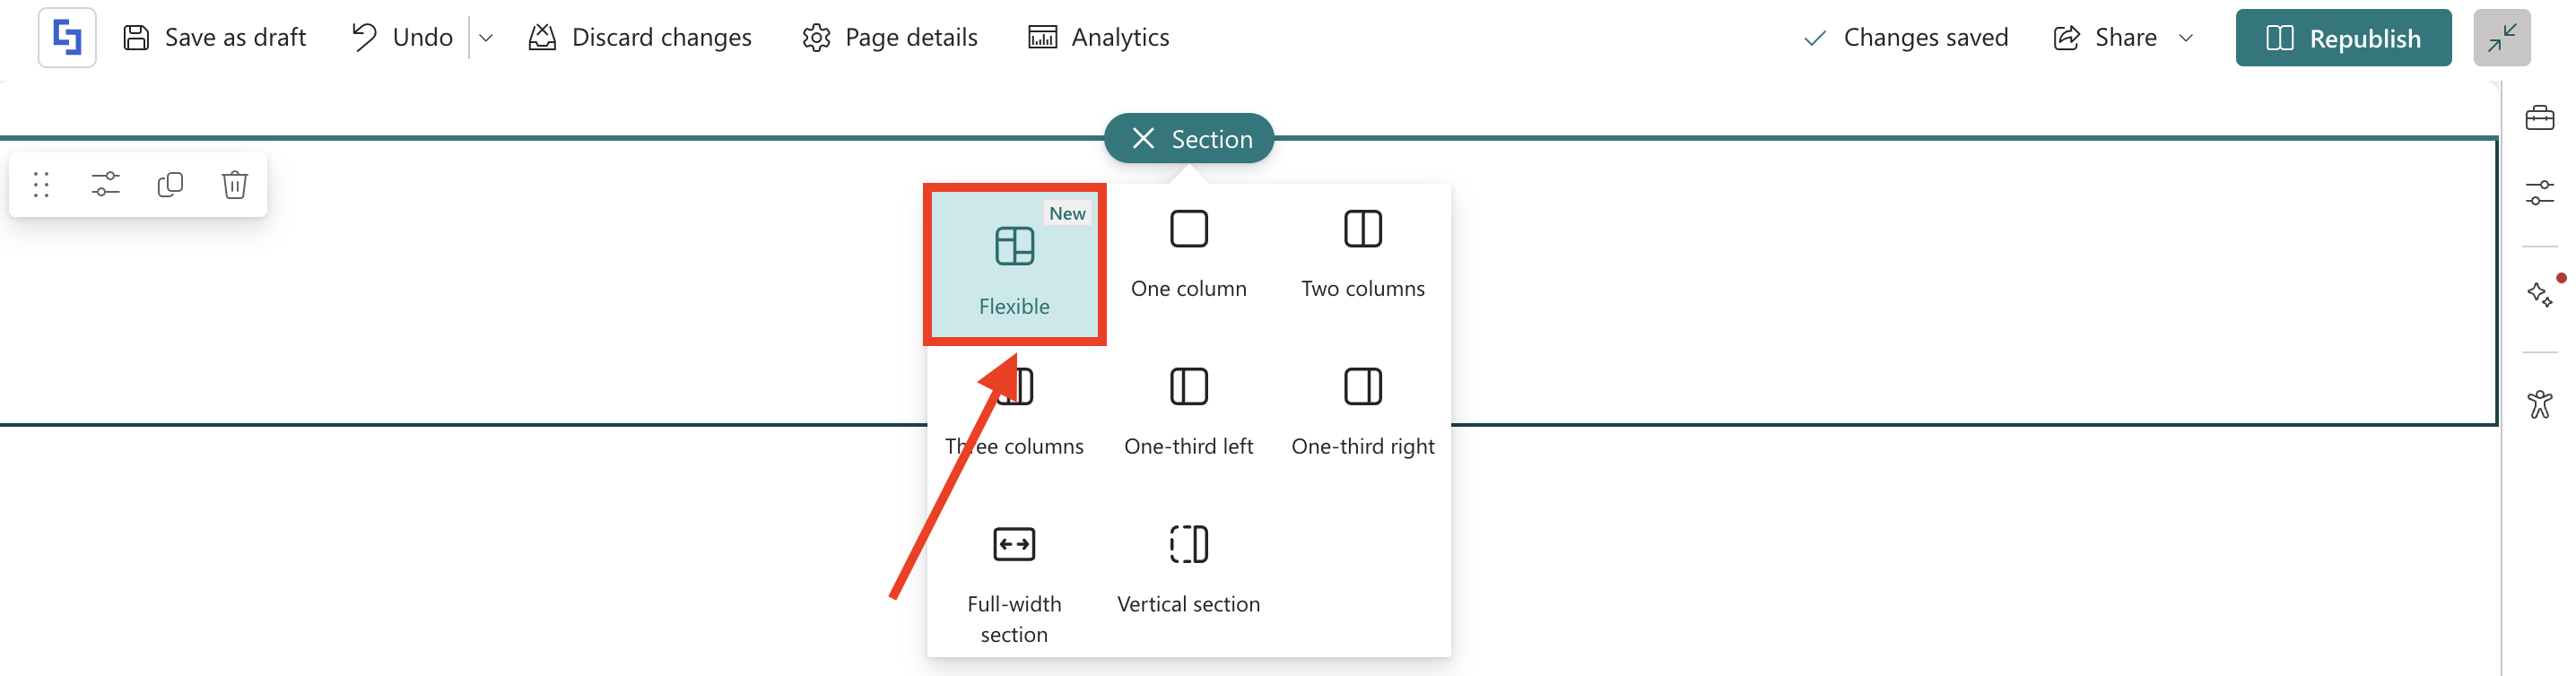The image size is (2576, 676).
Task: Open the accessibility assistant icon
Action: coord(2539,404)
